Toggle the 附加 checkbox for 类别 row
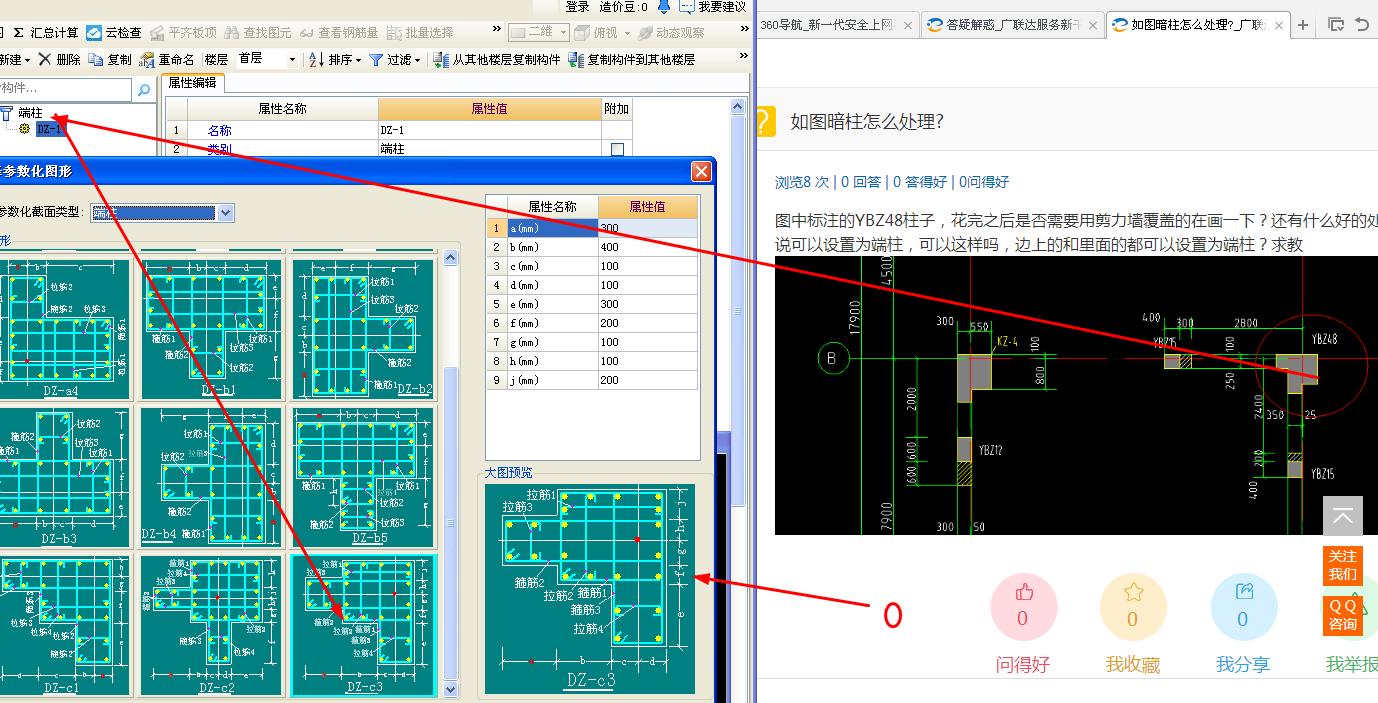 tap(617, 149)
